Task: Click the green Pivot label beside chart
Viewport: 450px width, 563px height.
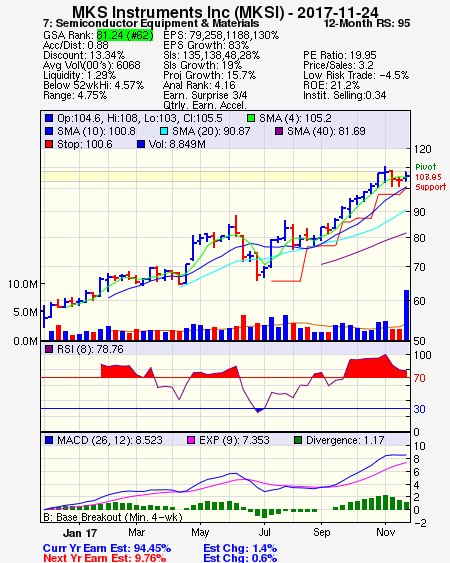Action: click(426, 167)
